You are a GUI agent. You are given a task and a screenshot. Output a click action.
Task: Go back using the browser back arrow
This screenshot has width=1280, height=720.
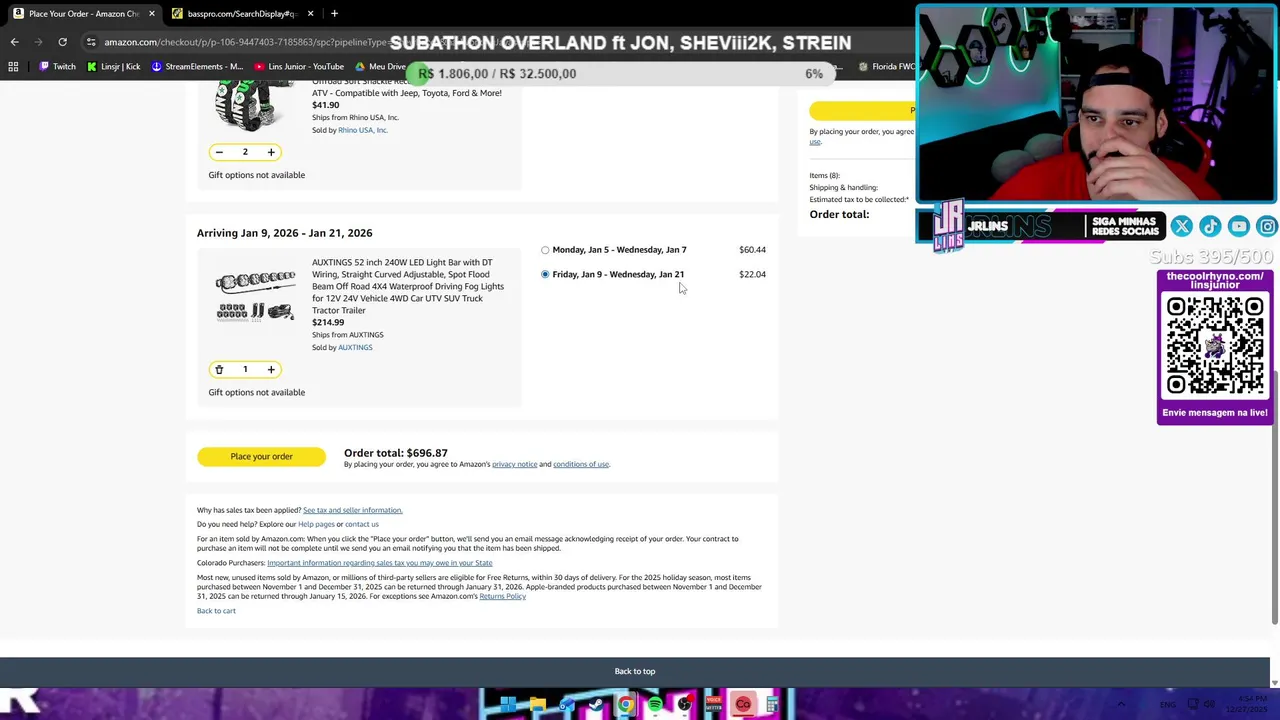tap(14, 42)
